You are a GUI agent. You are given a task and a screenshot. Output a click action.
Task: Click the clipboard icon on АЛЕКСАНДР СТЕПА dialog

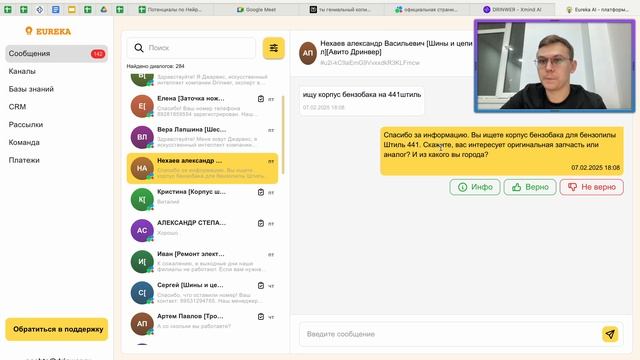[261, 223]
